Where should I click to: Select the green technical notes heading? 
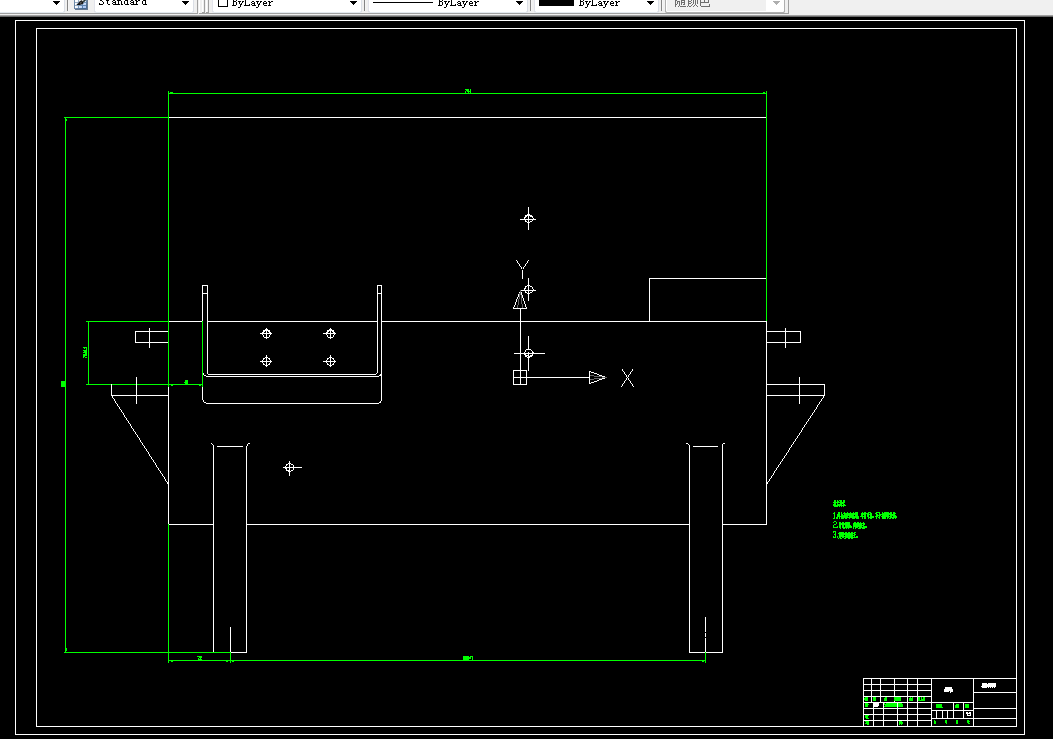click(x=839, y=503)
